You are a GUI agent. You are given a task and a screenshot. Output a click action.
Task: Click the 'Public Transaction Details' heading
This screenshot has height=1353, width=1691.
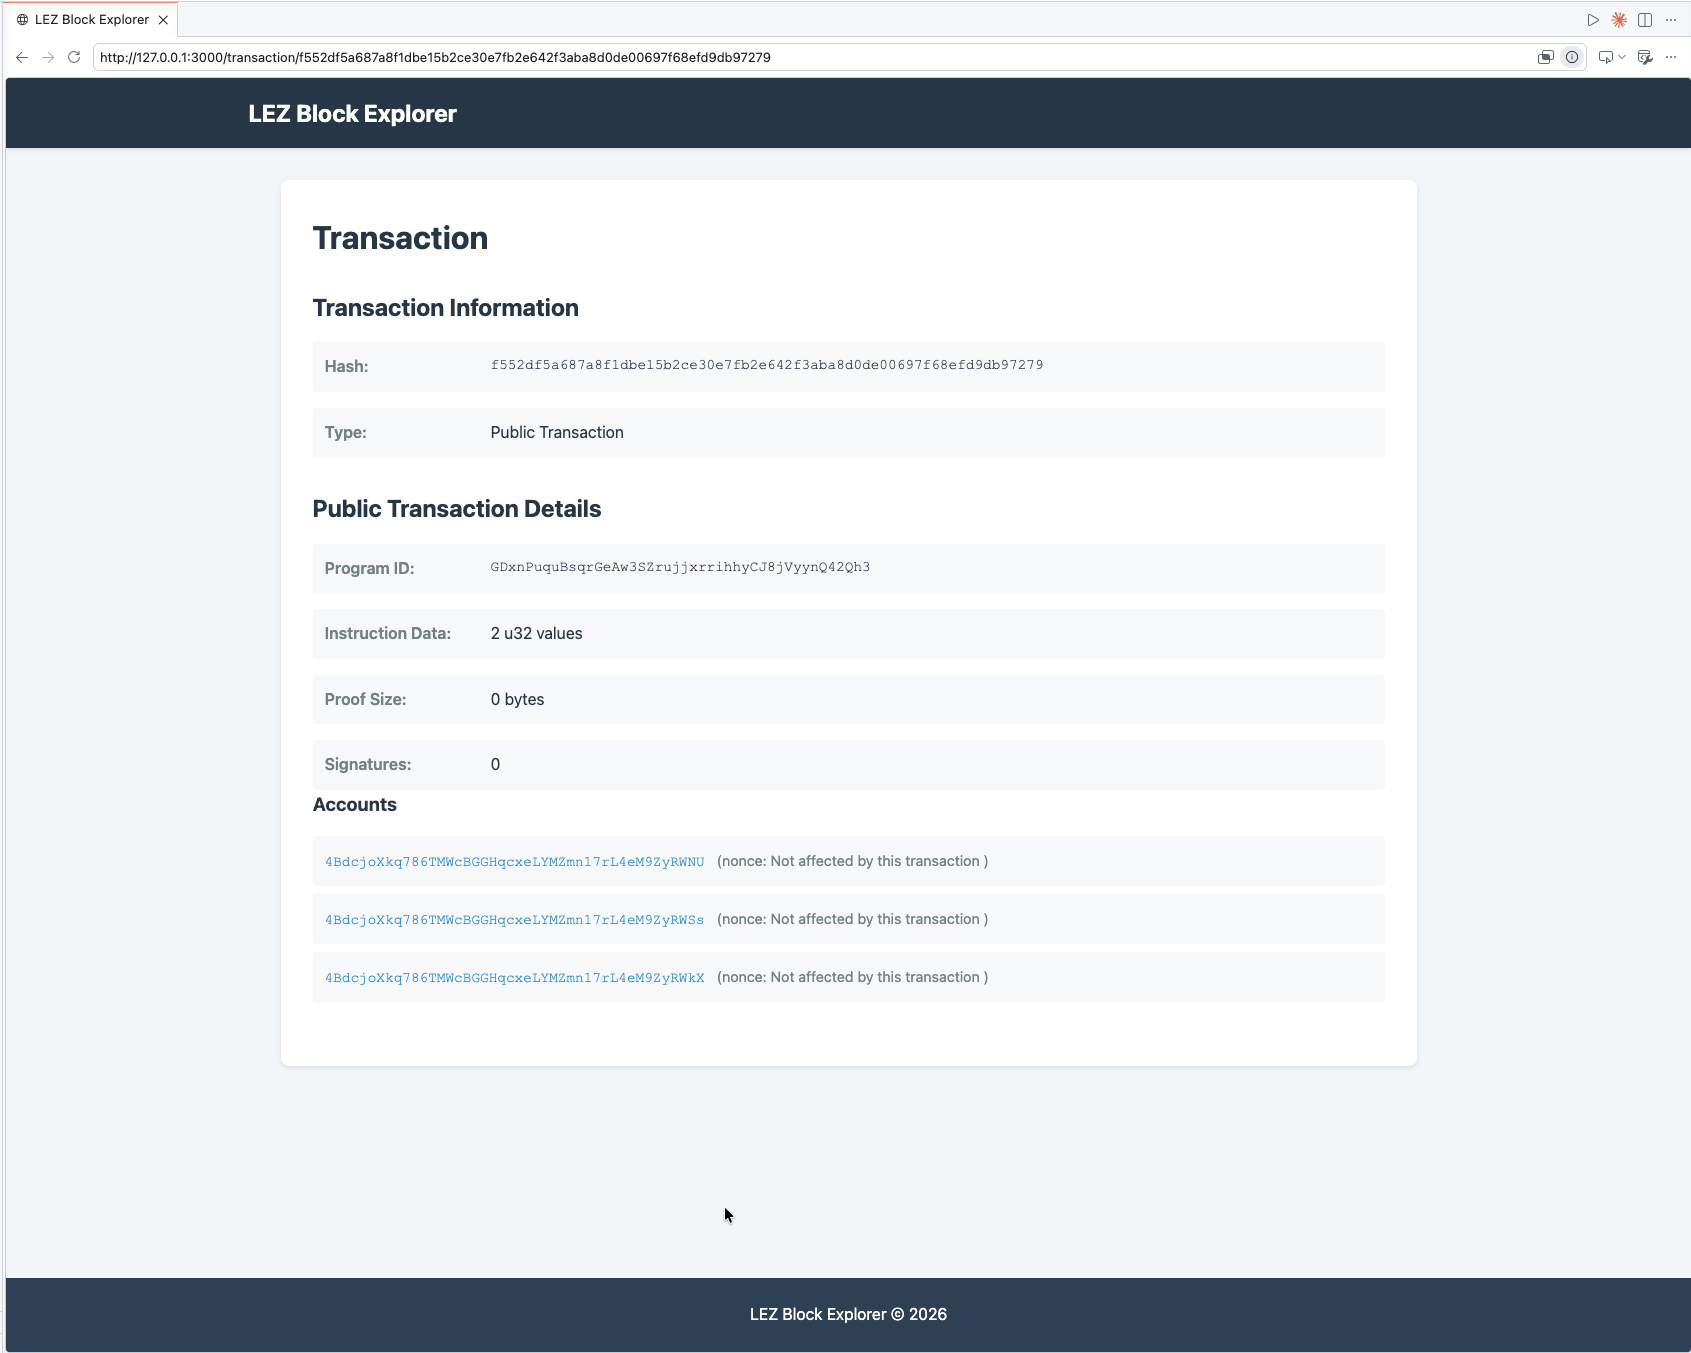(456, 509)
